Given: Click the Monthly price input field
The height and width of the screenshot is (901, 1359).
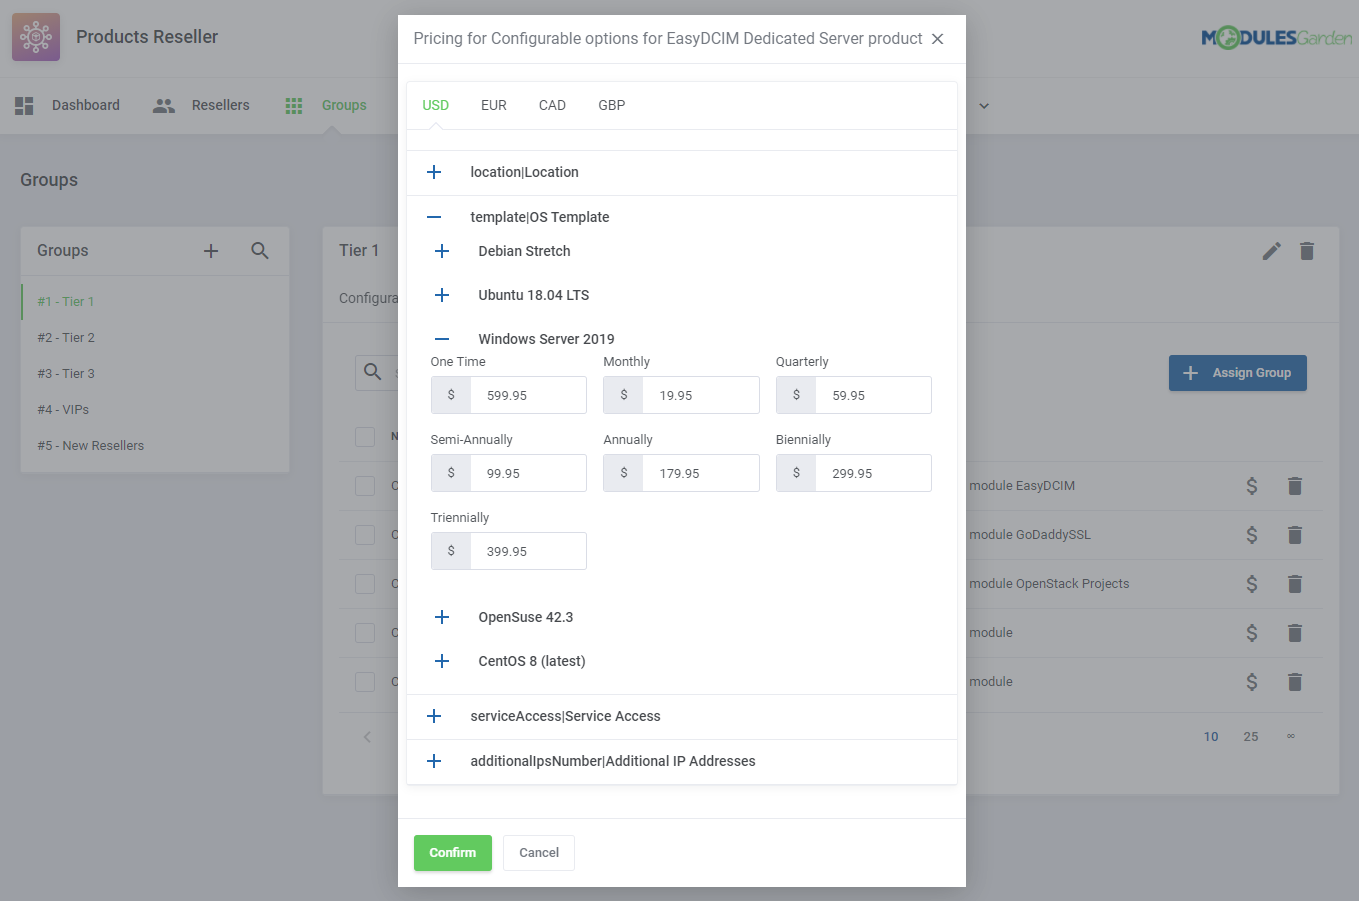Looking at the screenshot, I should click(x=700, y=395).
